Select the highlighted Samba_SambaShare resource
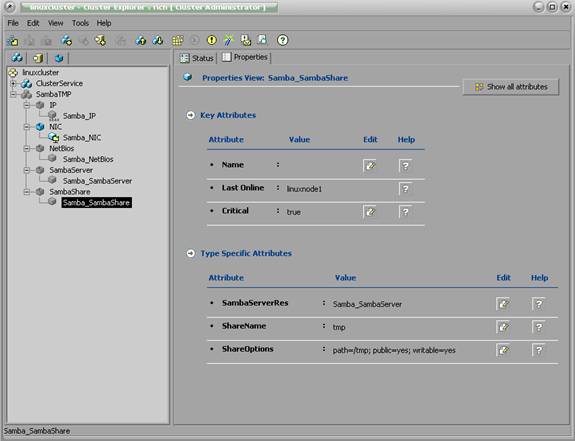Screen dimensions: 575x441 point(96,203)
